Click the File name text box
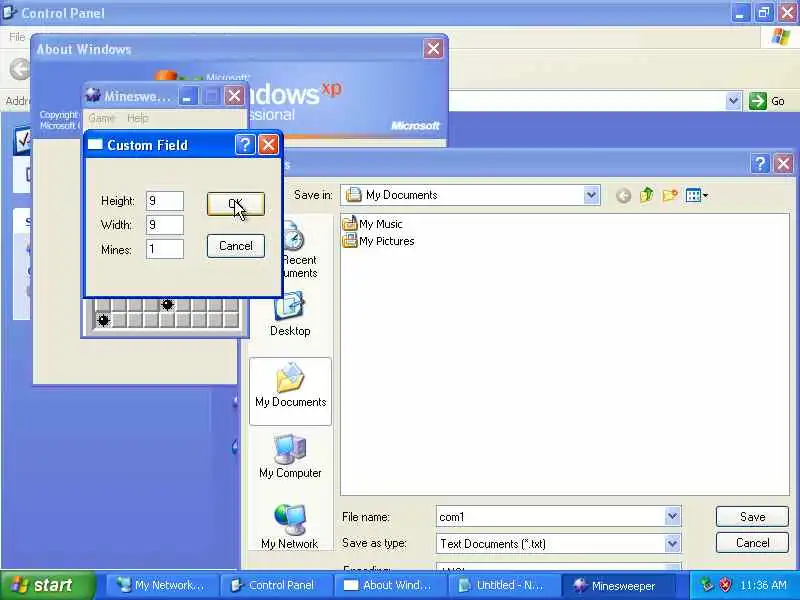800x600 pixels. (x=551, y=517)
